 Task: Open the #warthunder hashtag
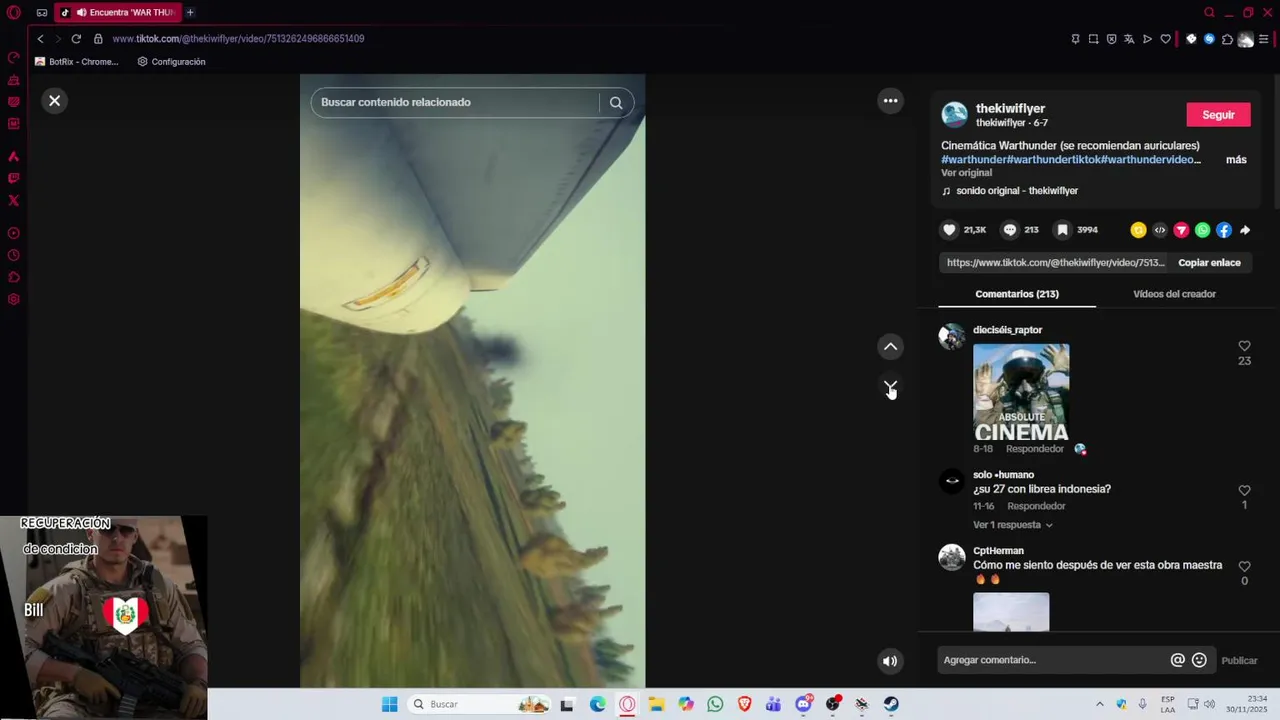click(973, 160)
